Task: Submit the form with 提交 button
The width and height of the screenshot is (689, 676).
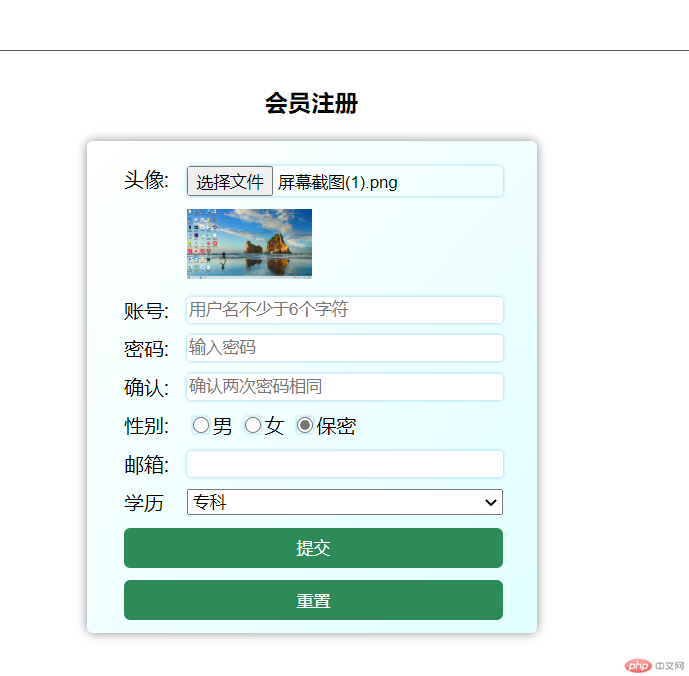Action: 313,548
